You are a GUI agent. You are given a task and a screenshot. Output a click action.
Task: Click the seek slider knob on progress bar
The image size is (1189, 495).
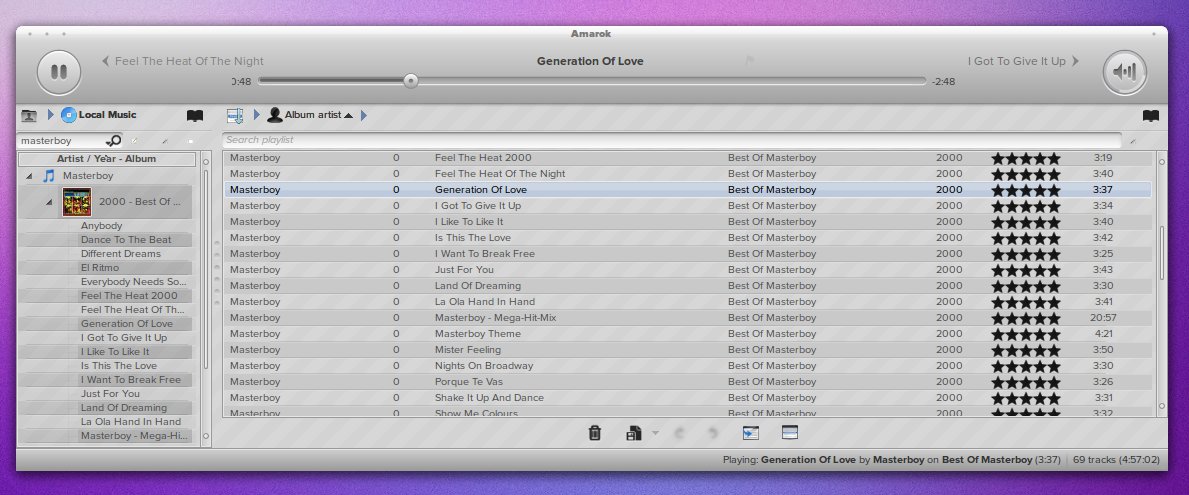coord(410,80)
